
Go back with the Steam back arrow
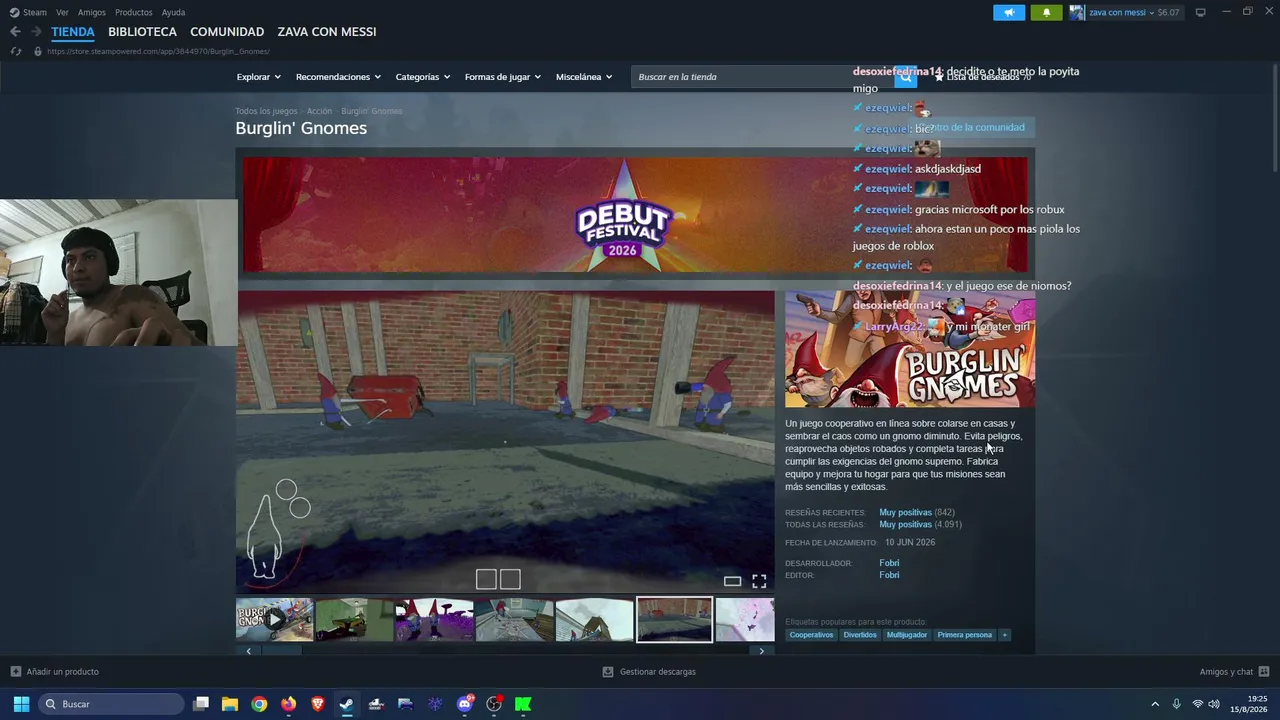[15, 32]
